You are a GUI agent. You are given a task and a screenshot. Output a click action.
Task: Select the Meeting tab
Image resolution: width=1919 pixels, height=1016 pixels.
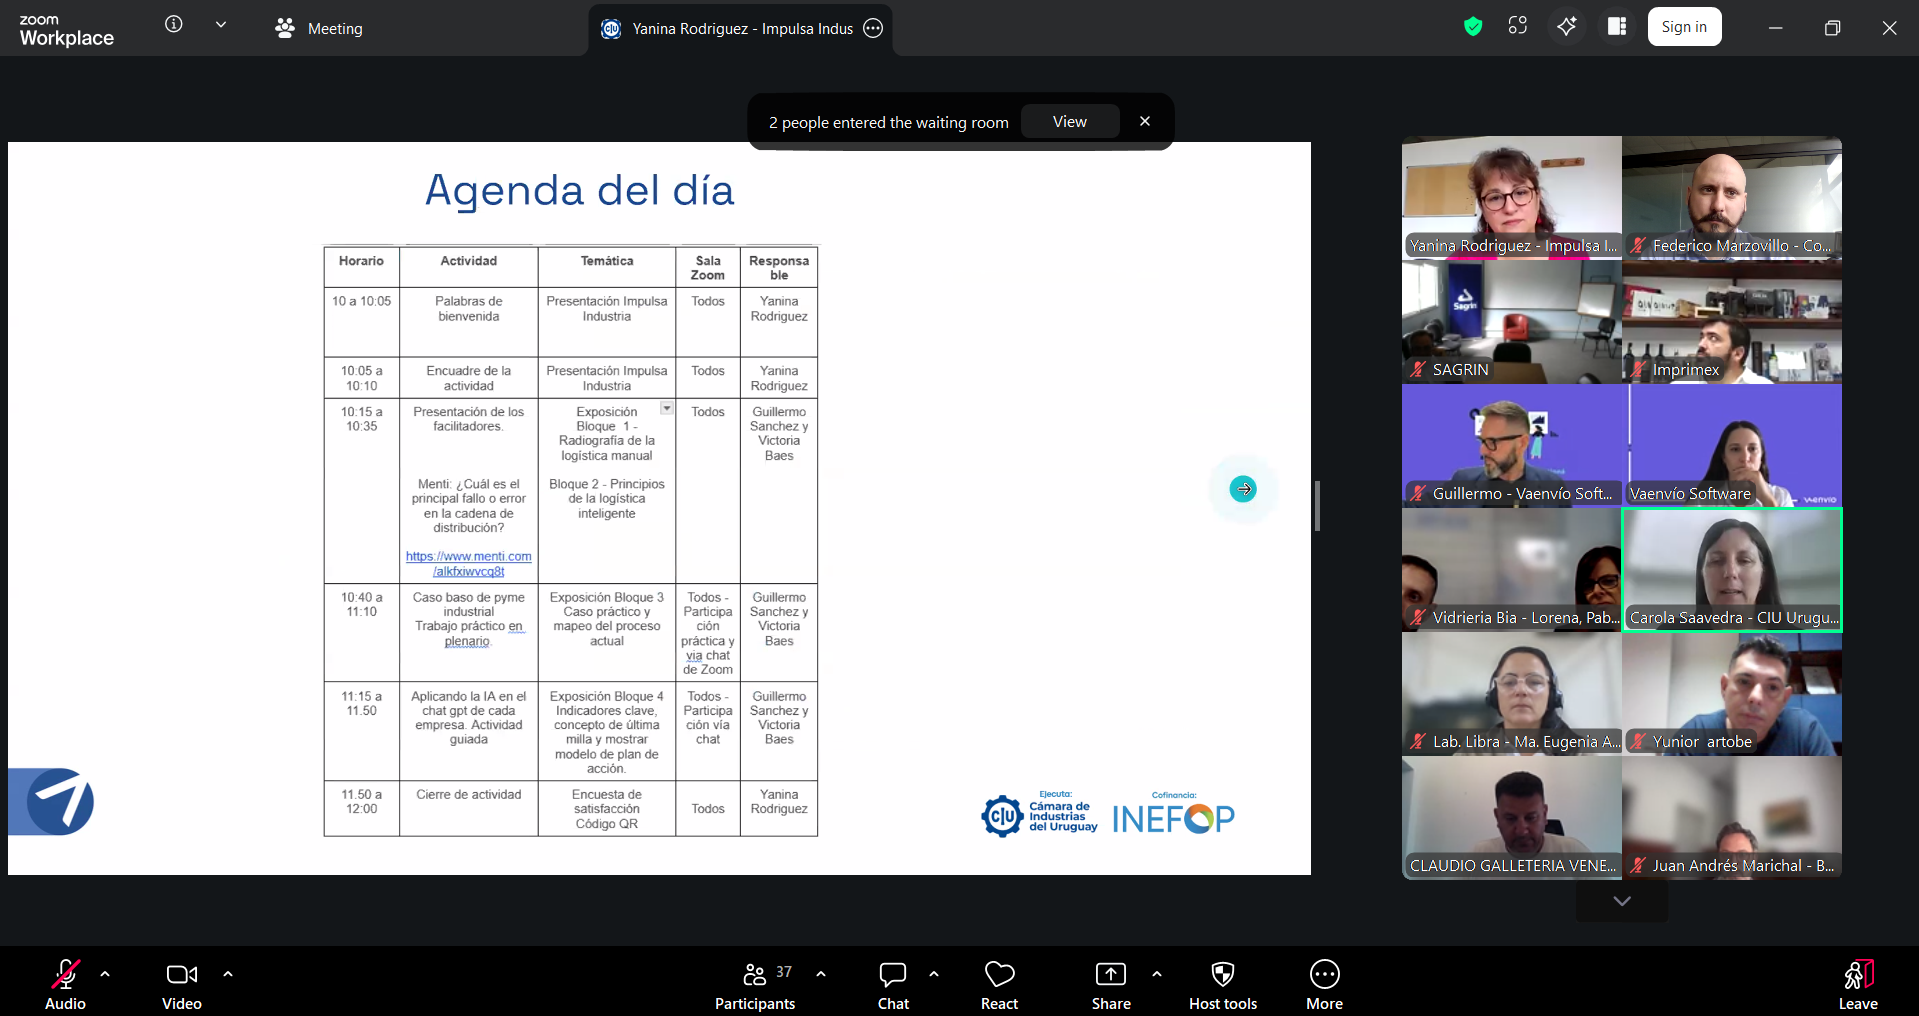point(320,29)
